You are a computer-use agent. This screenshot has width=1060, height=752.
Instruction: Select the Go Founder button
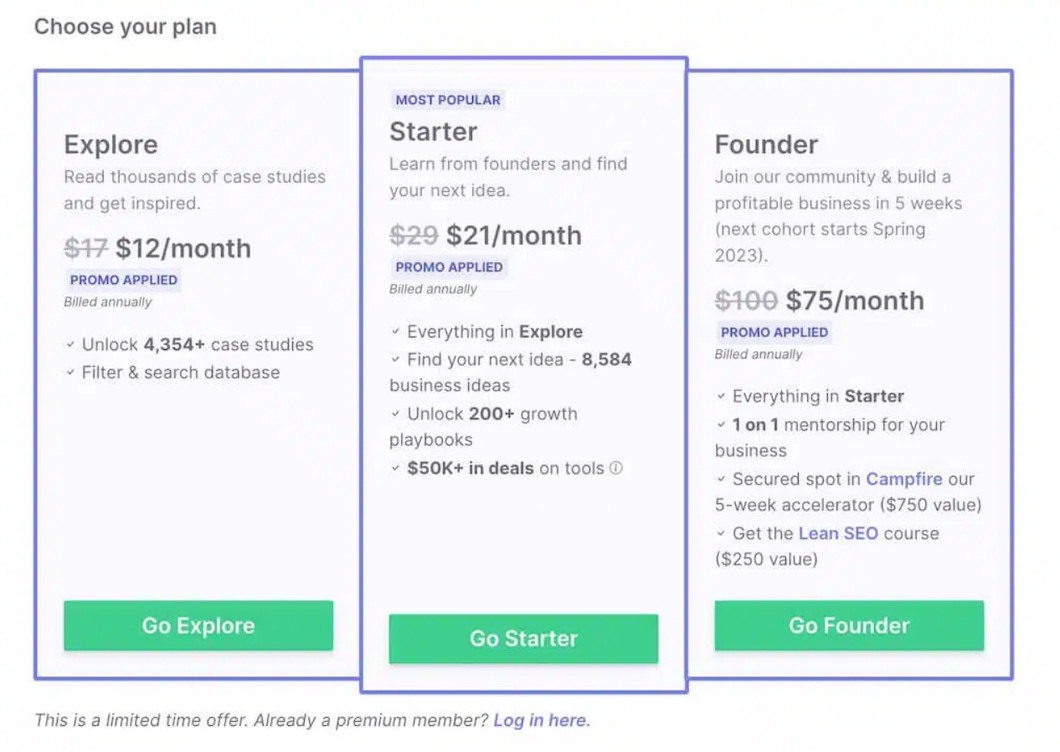(849, 626)
